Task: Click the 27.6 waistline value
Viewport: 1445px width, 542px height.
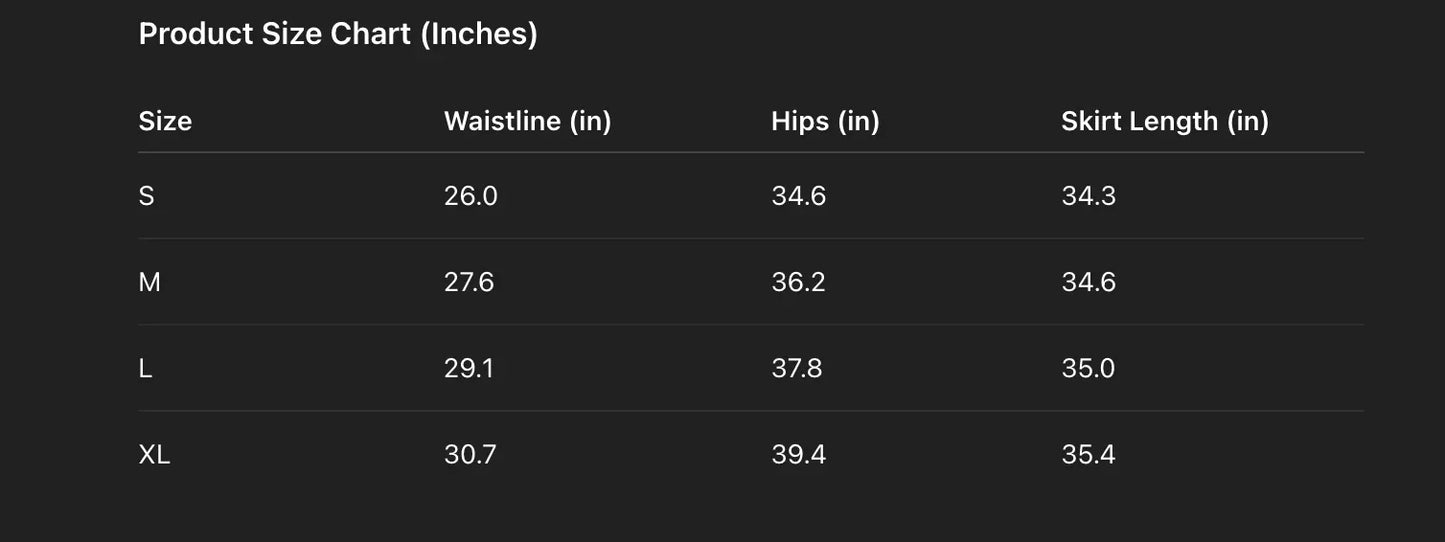Action: [468, 282]
